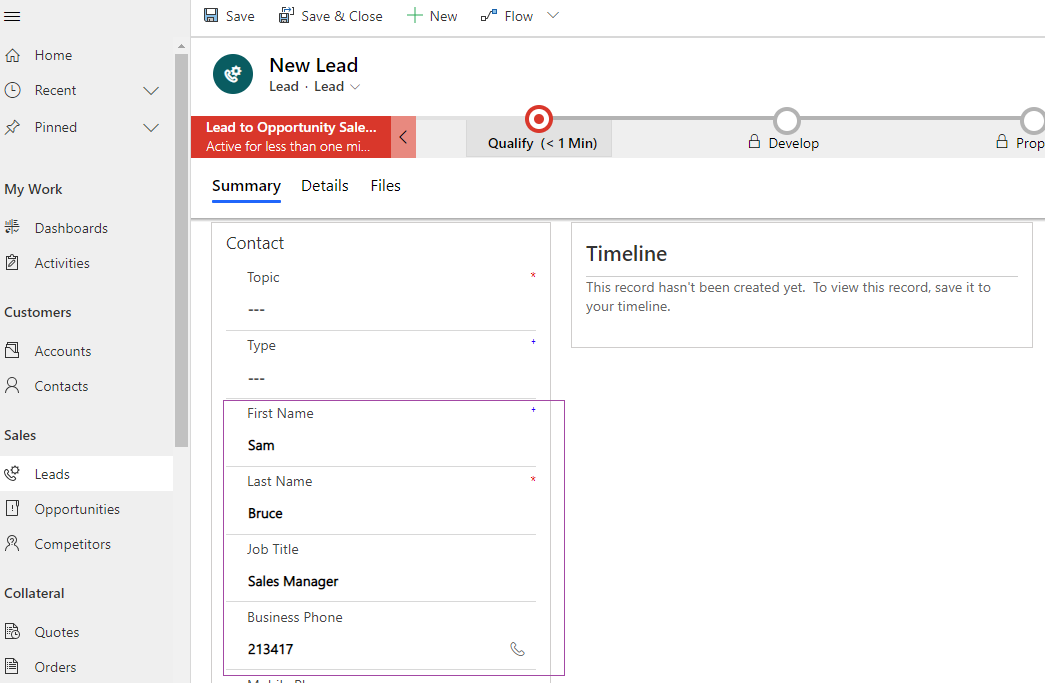Click the Opportunities icon in sidebar
This screenshot has height=683, width=1045.
click(x=12, y=508)
